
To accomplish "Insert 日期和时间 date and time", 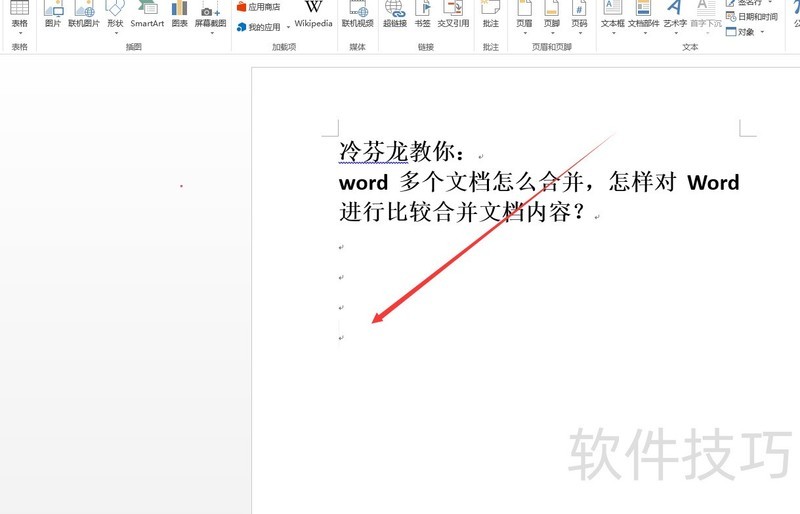I will pyautogui.click(x=752, y=17).
